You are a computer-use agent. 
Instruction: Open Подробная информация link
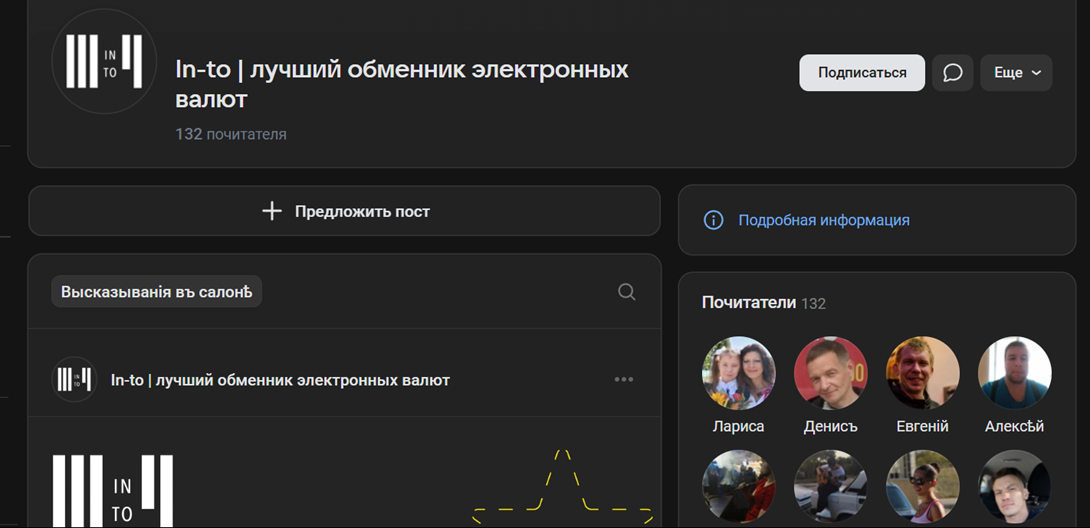coord(824,220)
